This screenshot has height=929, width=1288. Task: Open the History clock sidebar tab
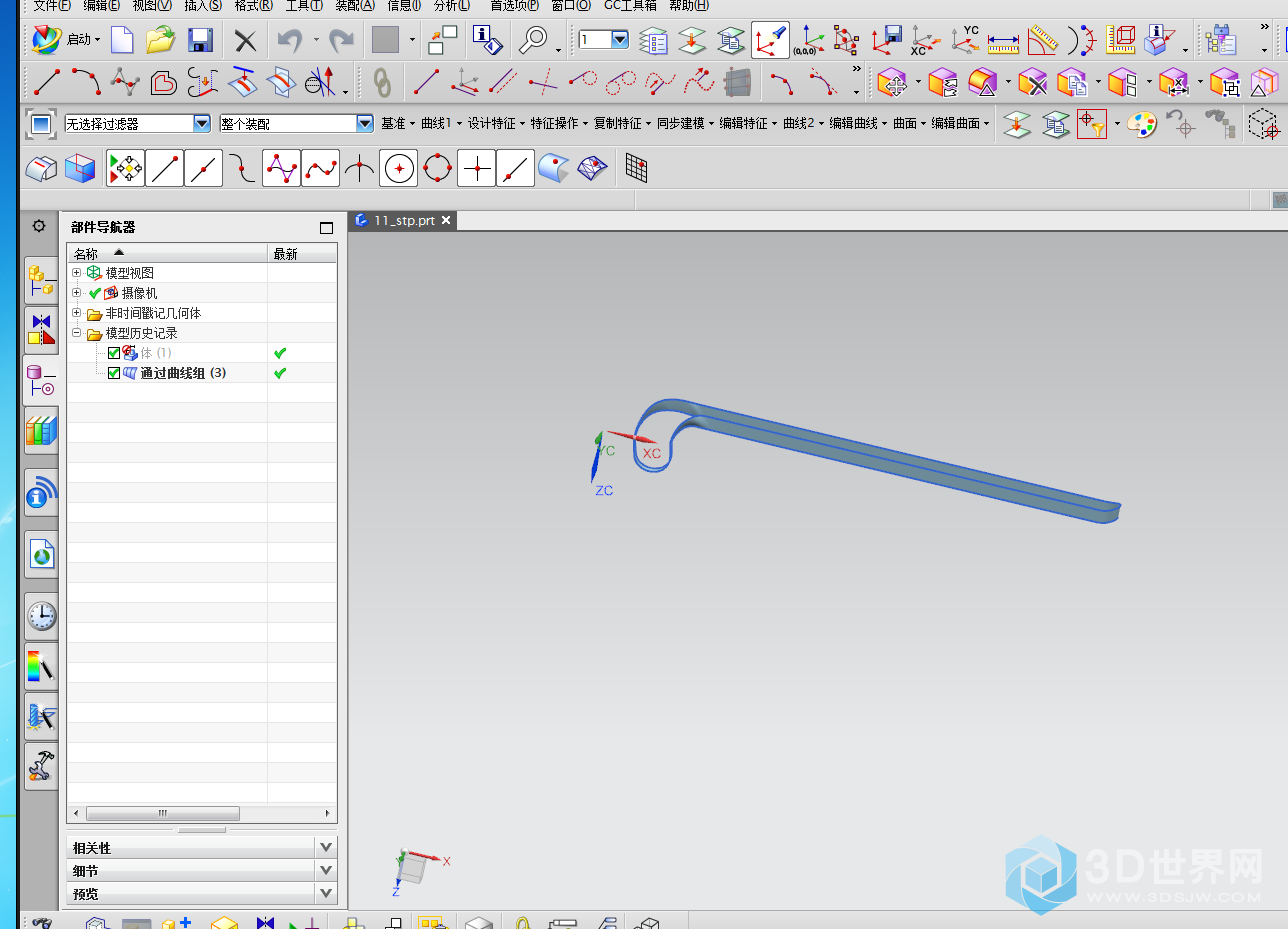41,616
